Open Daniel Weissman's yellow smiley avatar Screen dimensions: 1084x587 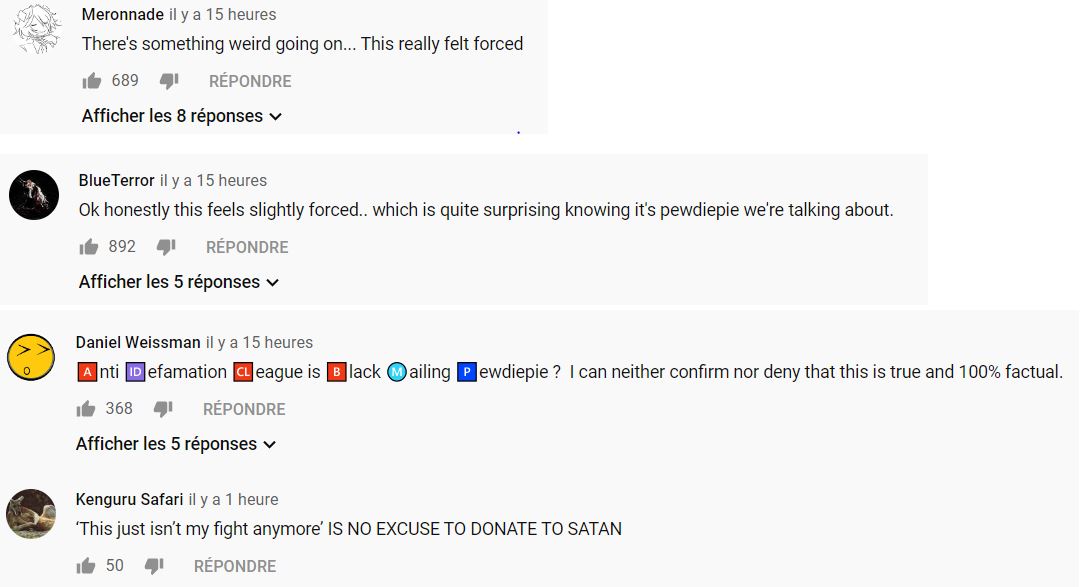point(31,357)
